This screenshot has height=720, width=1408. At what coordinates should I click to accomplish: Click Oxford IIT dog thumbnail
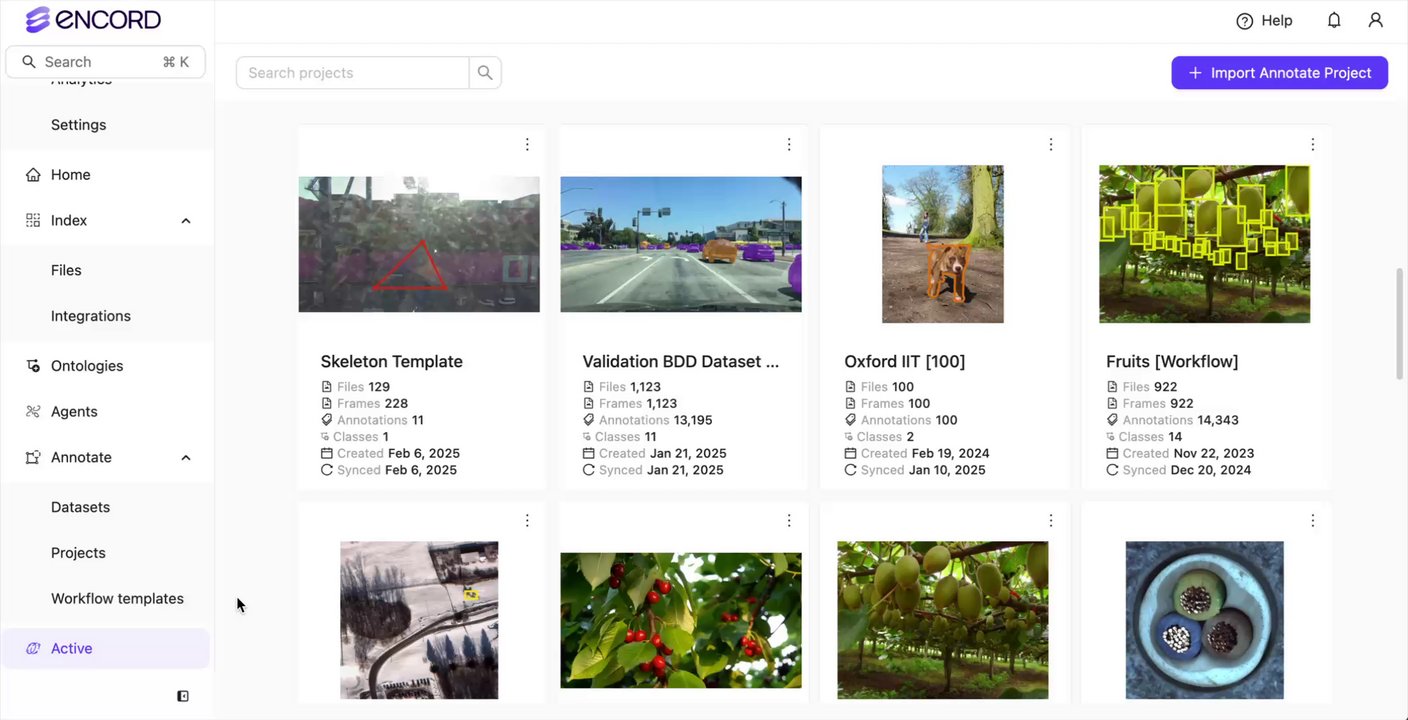[x=943, y=244]
